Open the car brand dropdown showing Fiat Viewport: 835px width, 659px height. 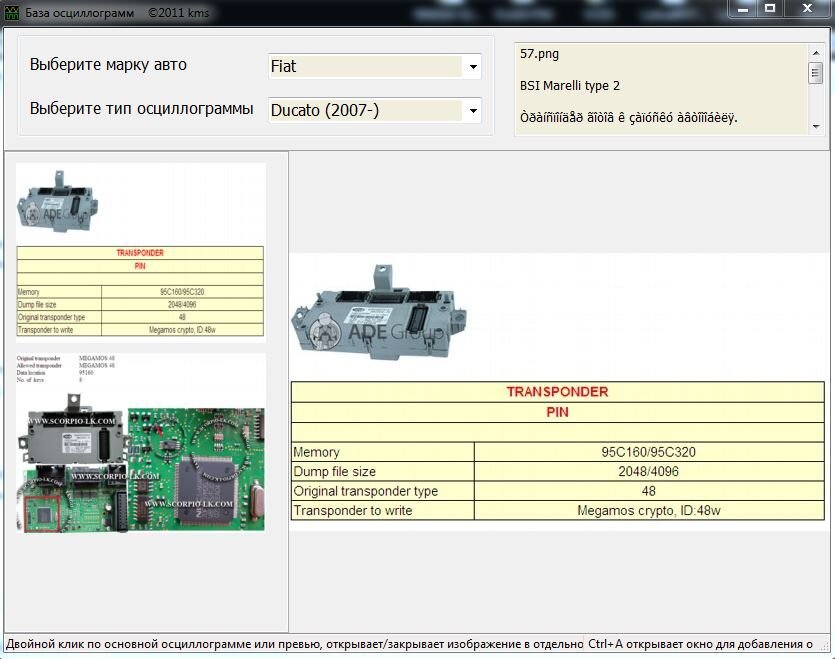472,66
